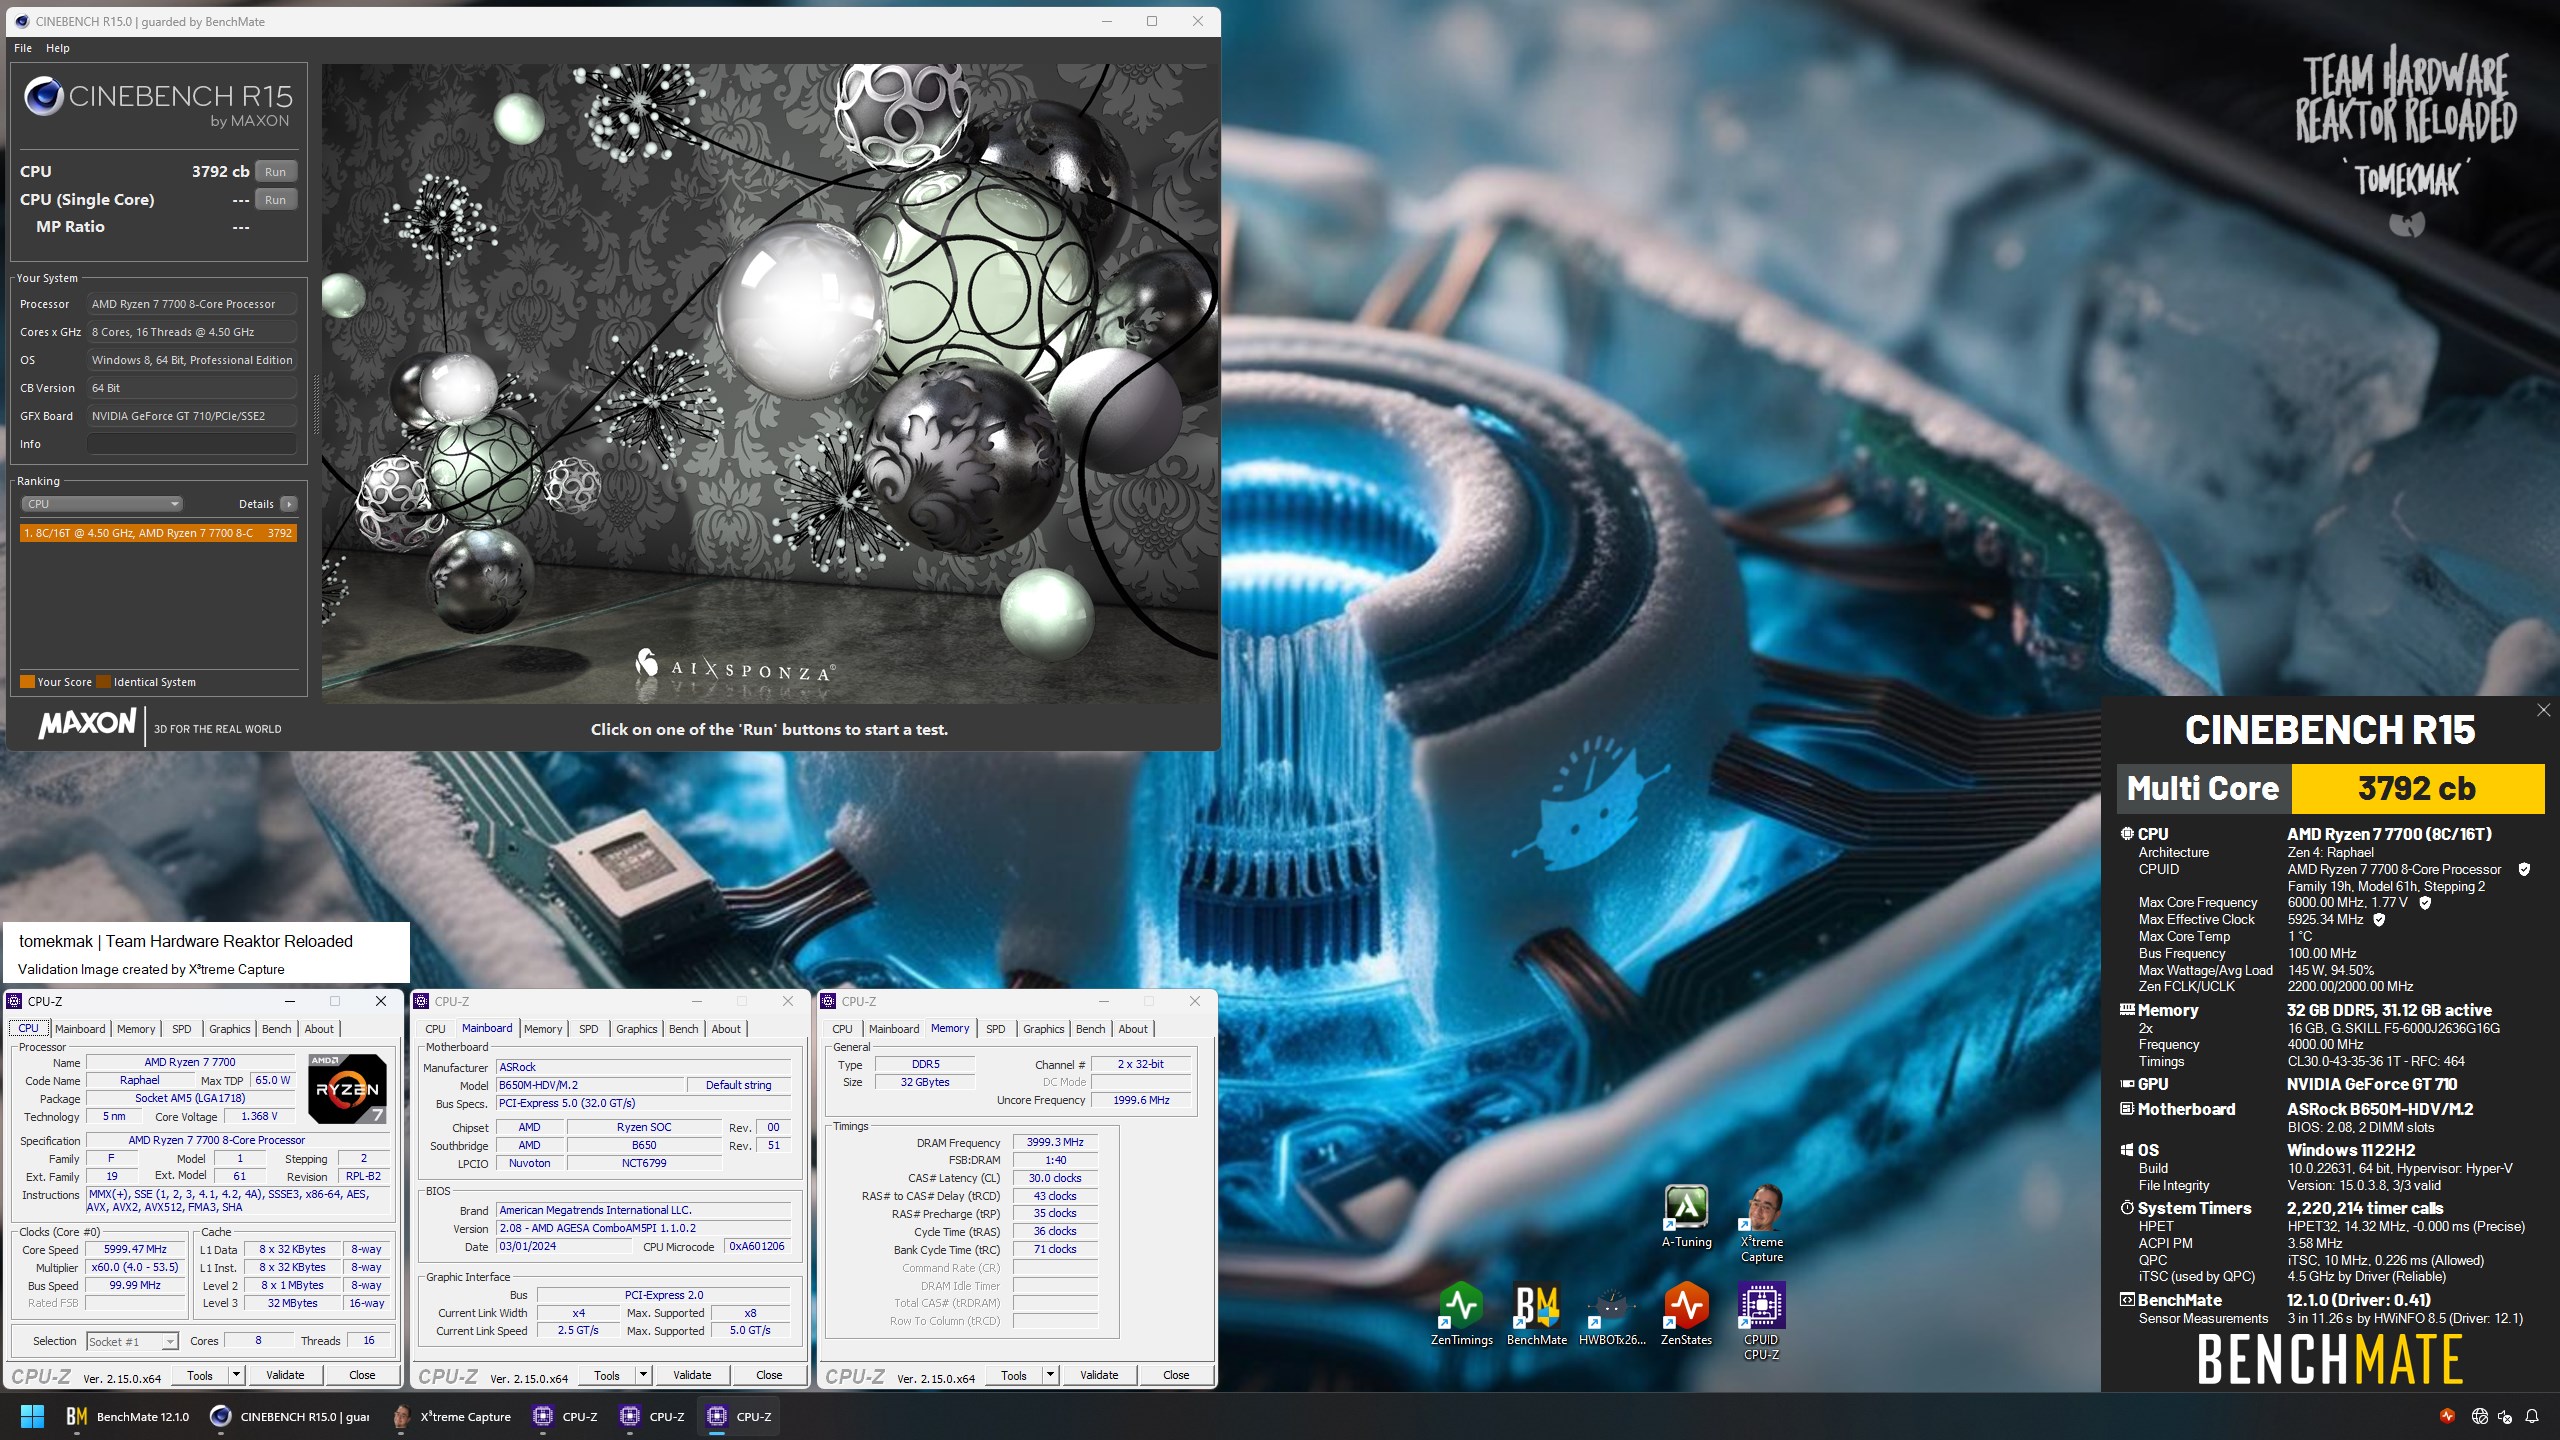Image resolution: width=2560 pixels, height=1440 pixels.
Task: Open the notifications bell in system tray
Action: click(x=2532, y=1416)
